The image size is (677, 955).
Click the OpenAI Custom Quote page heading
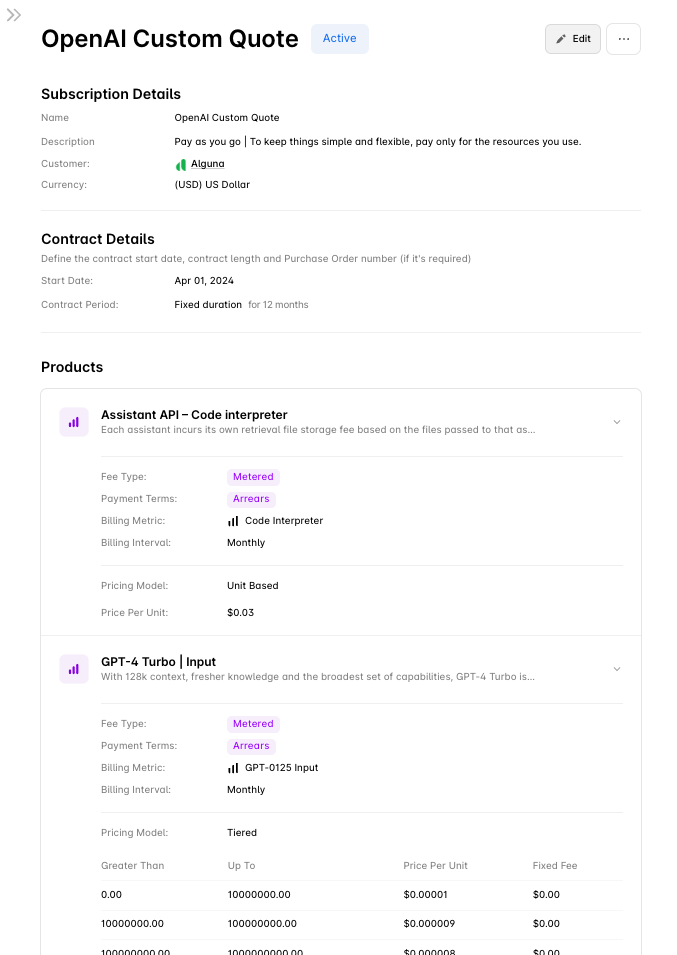[169, 39]
